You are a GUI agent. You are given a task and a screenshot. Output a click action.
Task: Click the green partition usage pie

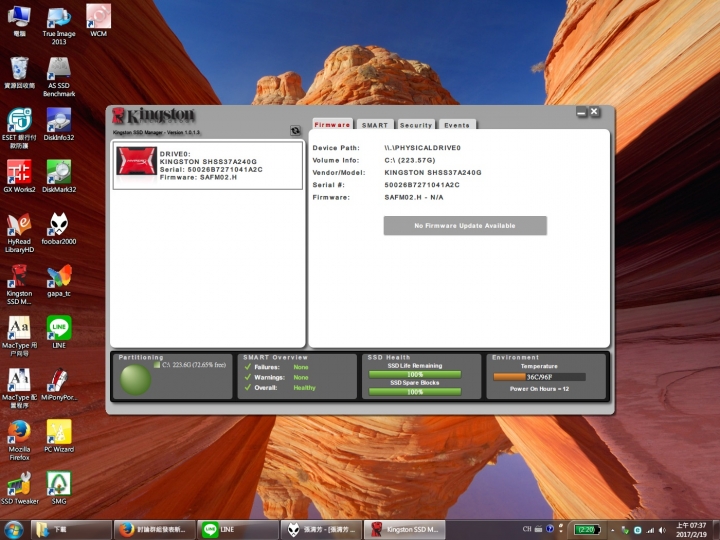[x=135, y=380]
